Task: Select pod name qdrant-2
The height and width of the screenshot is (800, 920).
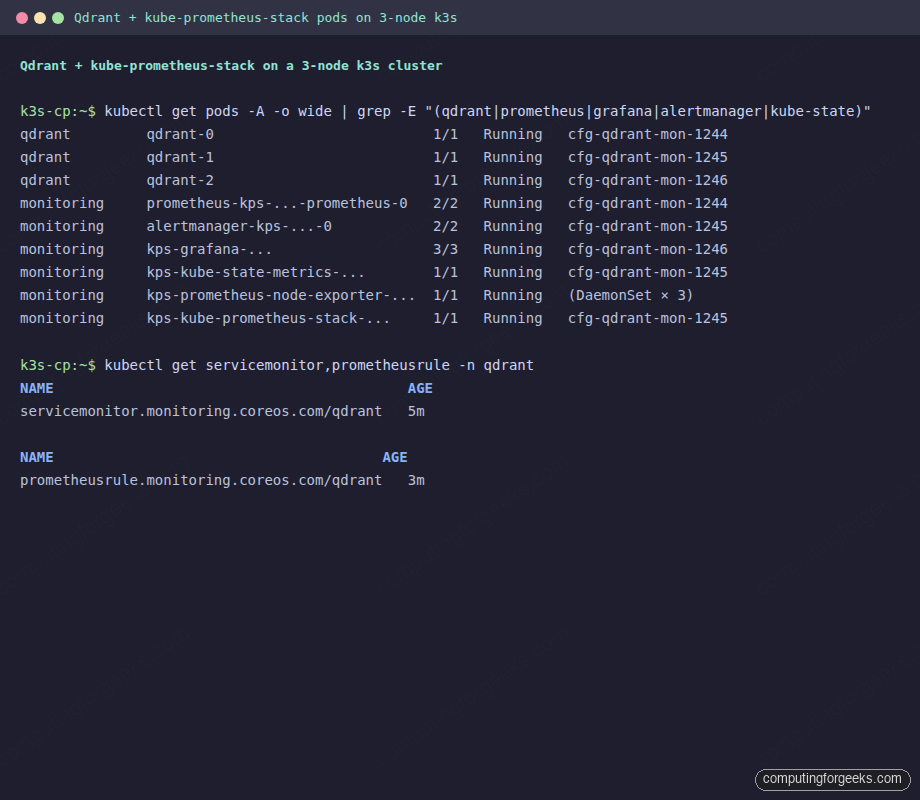Action: pyautogui.click(x=180, y=180)
